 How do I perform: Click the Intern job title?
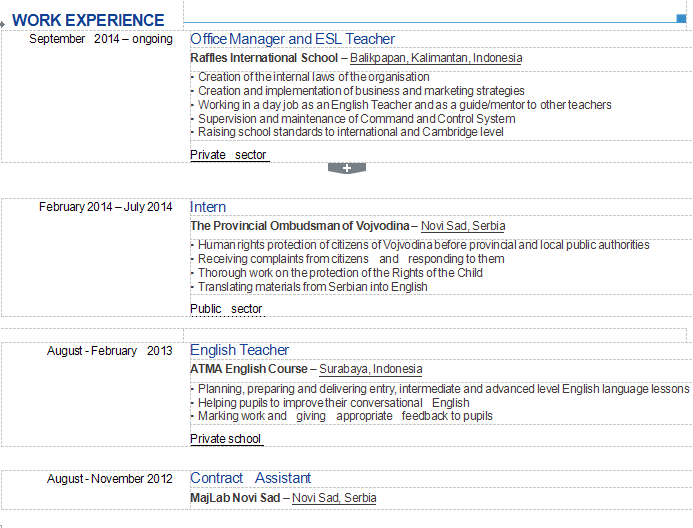[208, 207]
